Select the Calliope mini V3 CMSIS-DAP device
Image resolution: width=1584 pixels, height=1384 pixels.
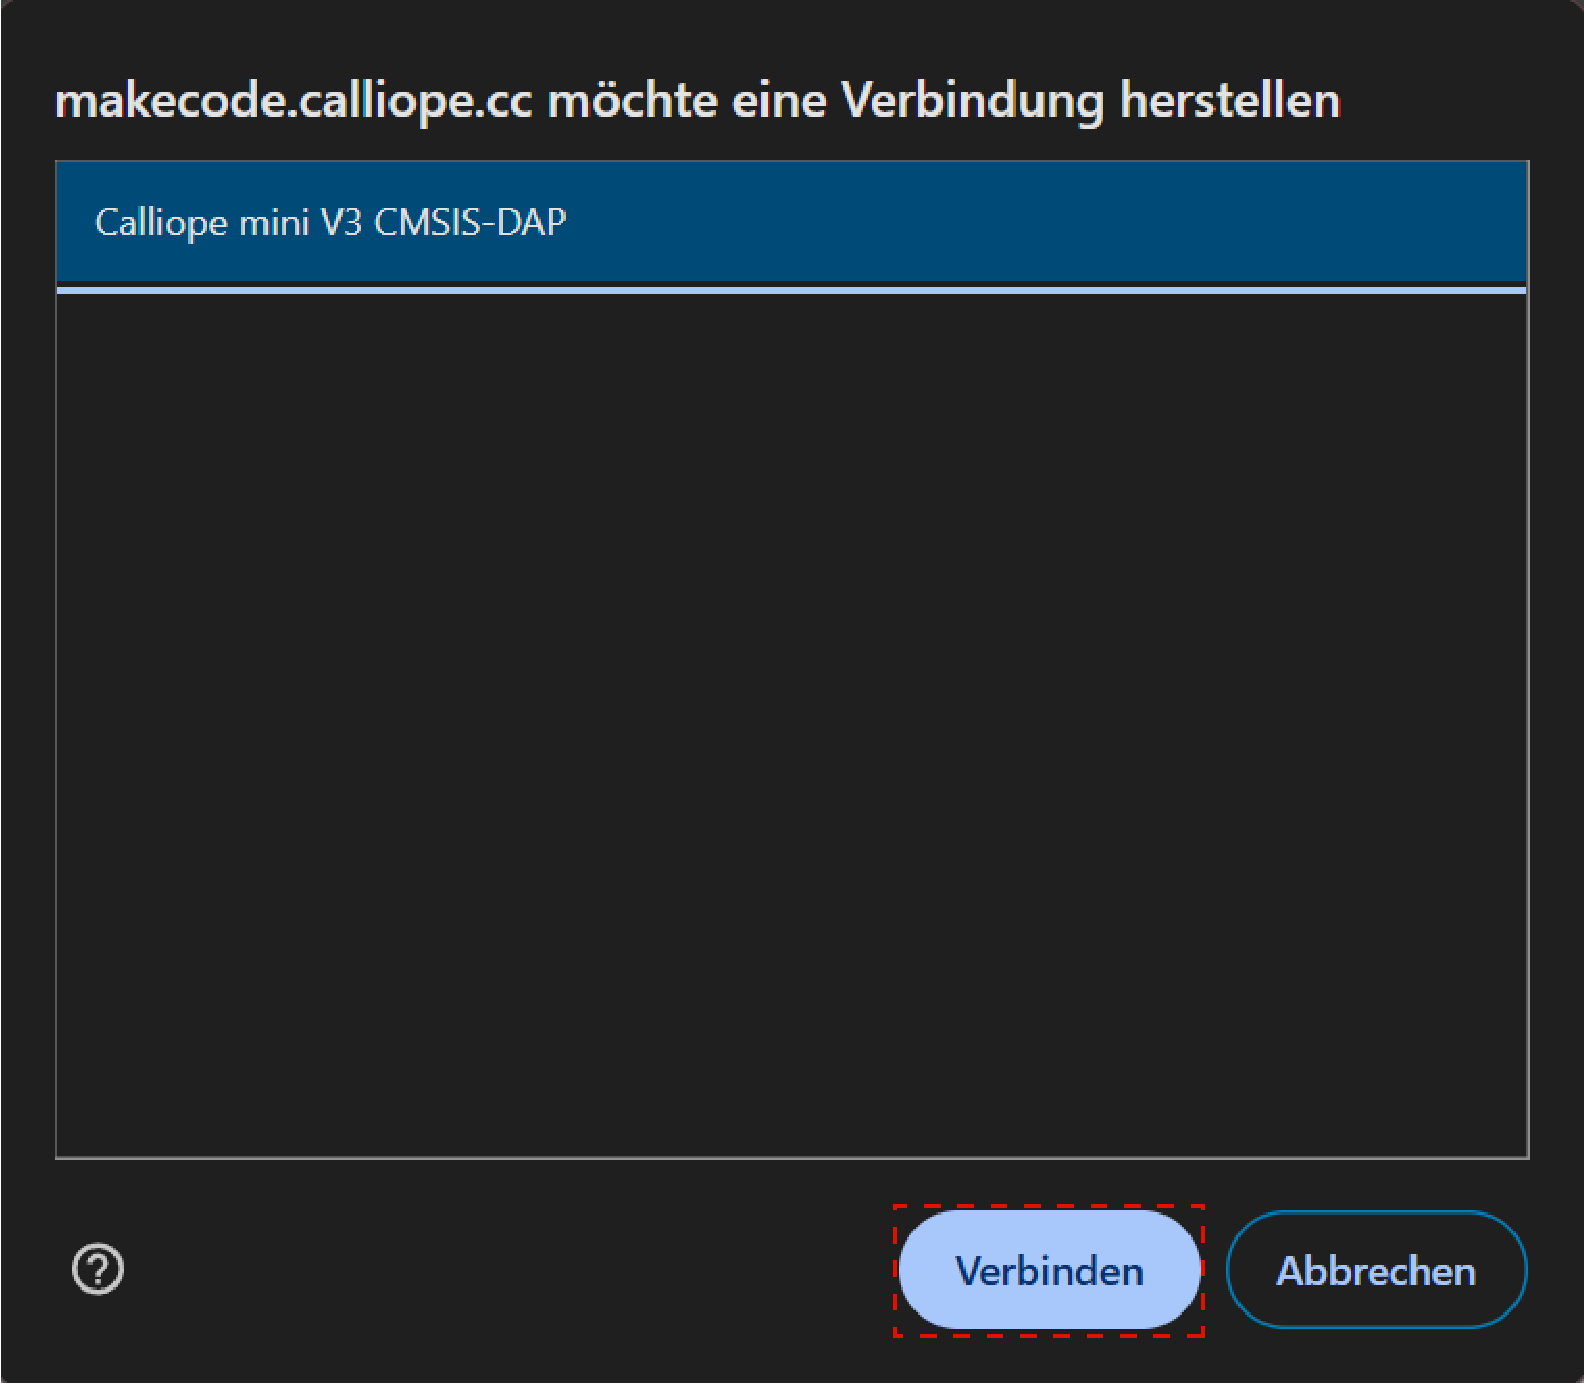point(791,222)
